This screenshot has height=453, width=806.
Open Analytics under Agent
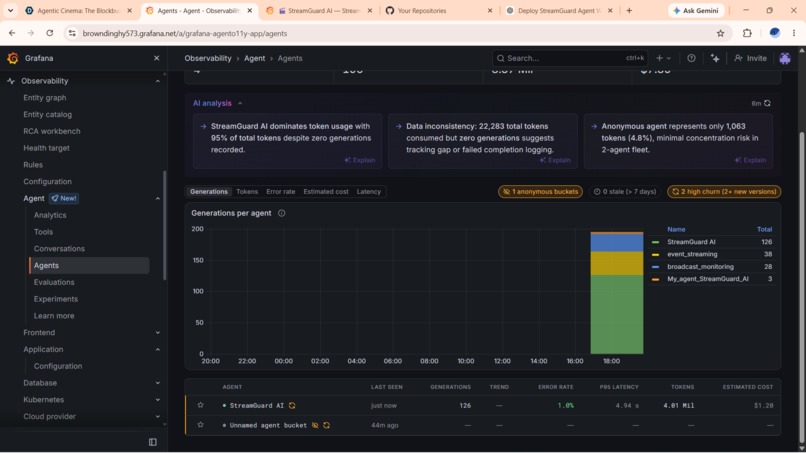pyautogui.click(x=50, y=215)
